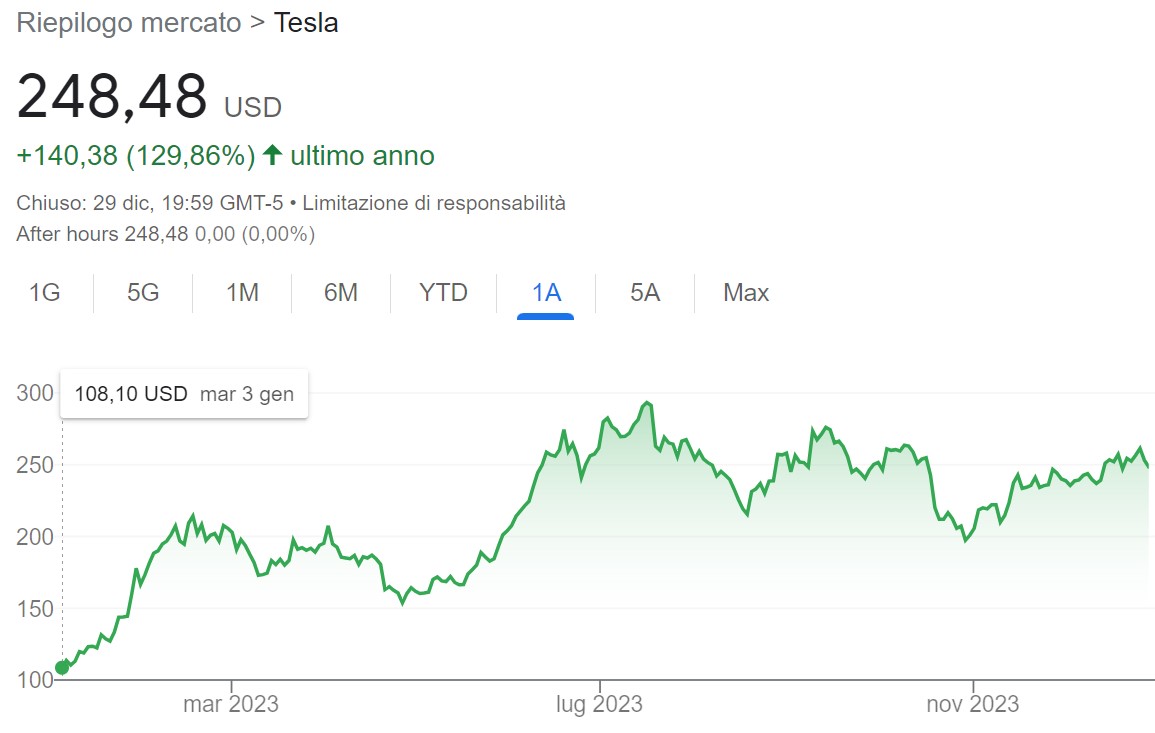Select the 1G time range tab
The height and width of the screenshot is (733, 1155).
tap(45, 292)
